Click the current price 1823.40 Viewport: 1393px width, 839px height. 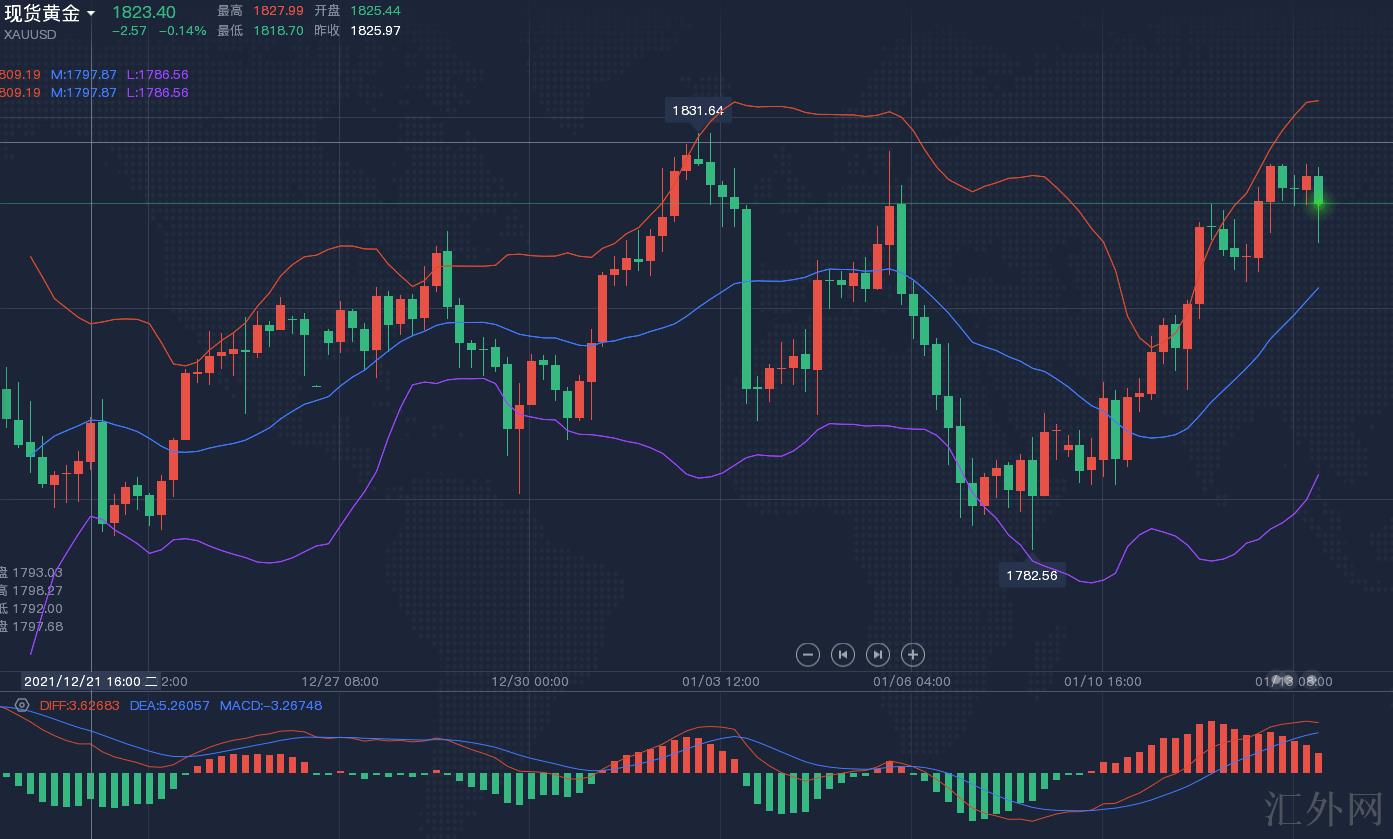tap(143, 12)
